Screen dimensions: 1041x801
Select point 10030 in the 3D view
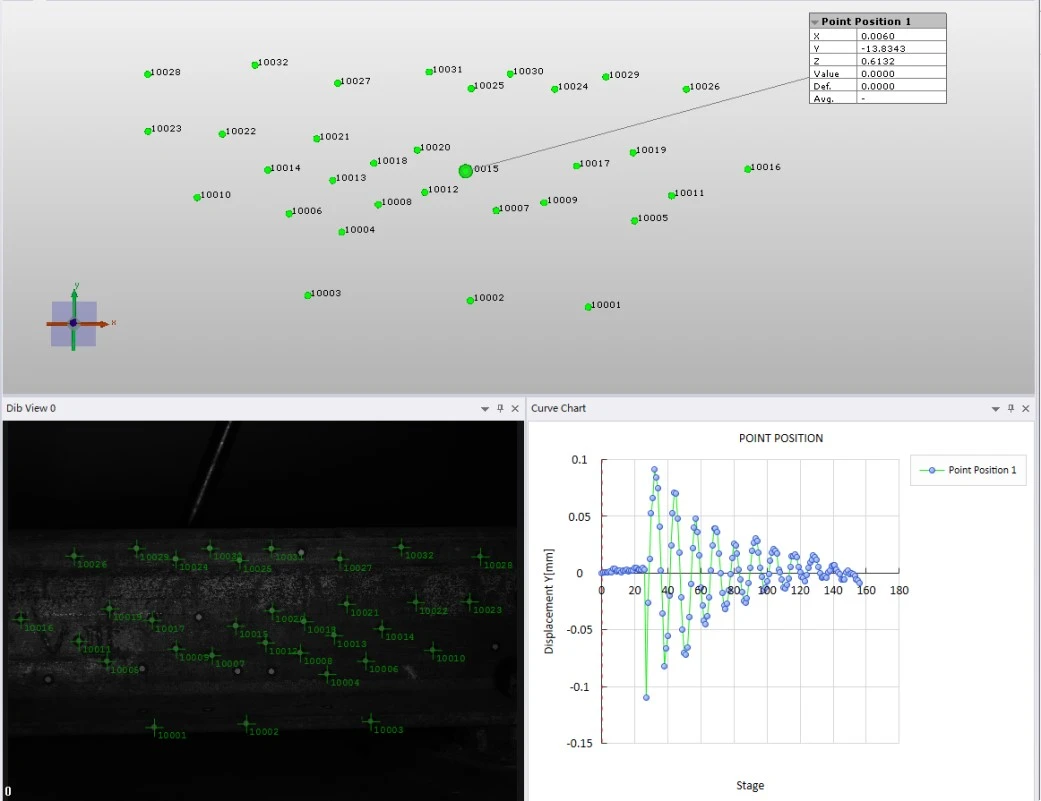pyautogui.click(x=510, y=74)
